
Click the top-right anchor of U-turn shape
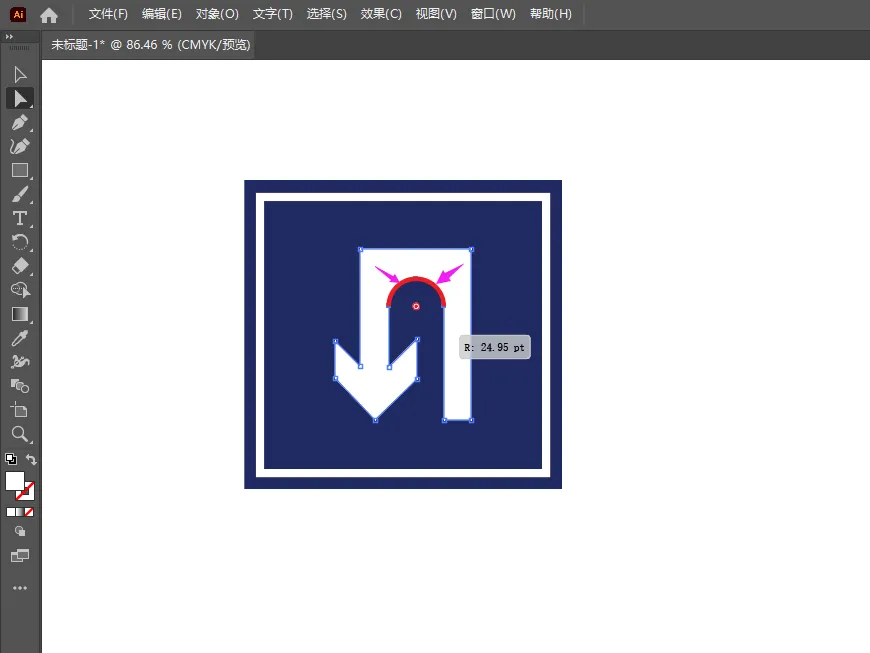[472, 250]
